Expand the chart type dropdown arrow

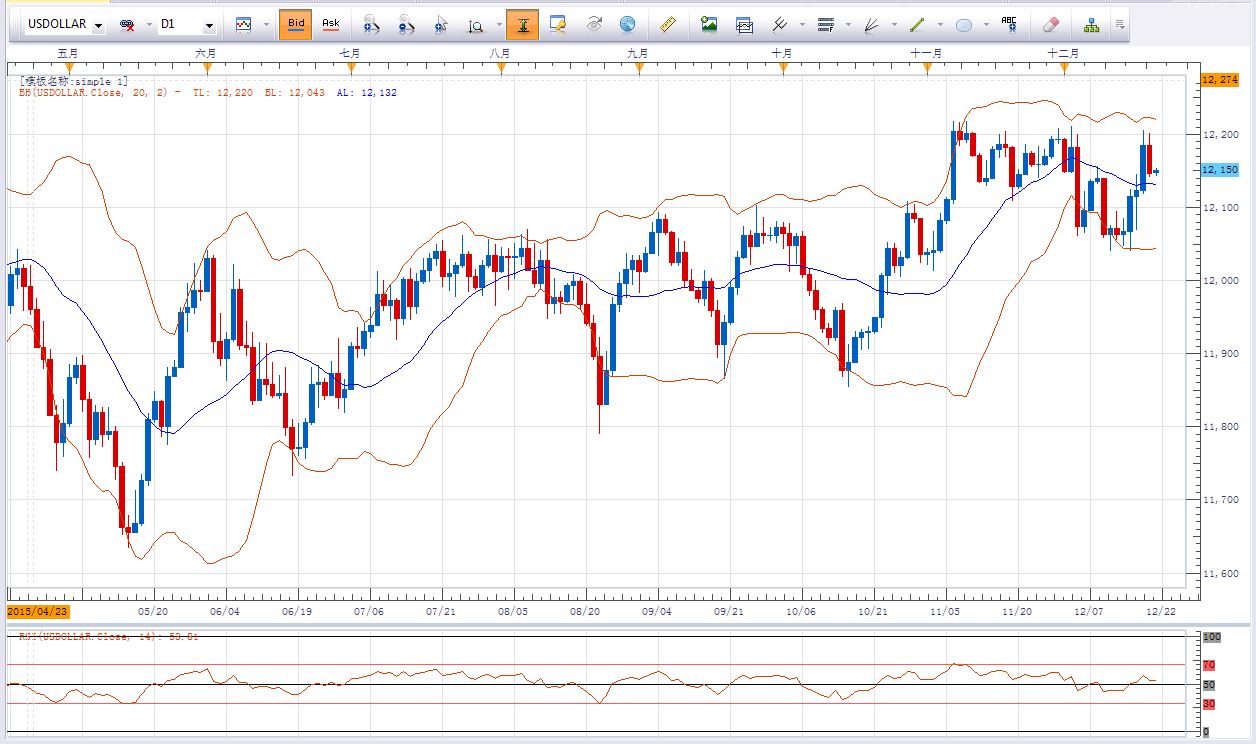(264, 25)
